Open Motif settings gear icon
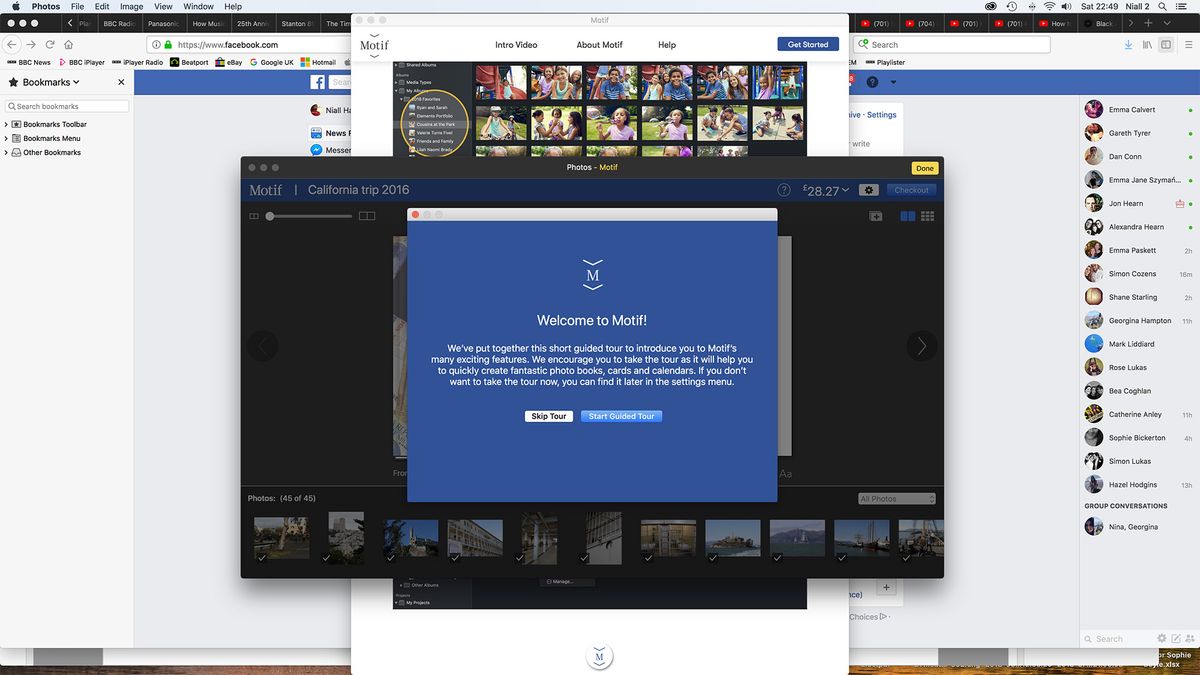The width and height of the screenshot is (1200, 675). (x=868, y=190)
